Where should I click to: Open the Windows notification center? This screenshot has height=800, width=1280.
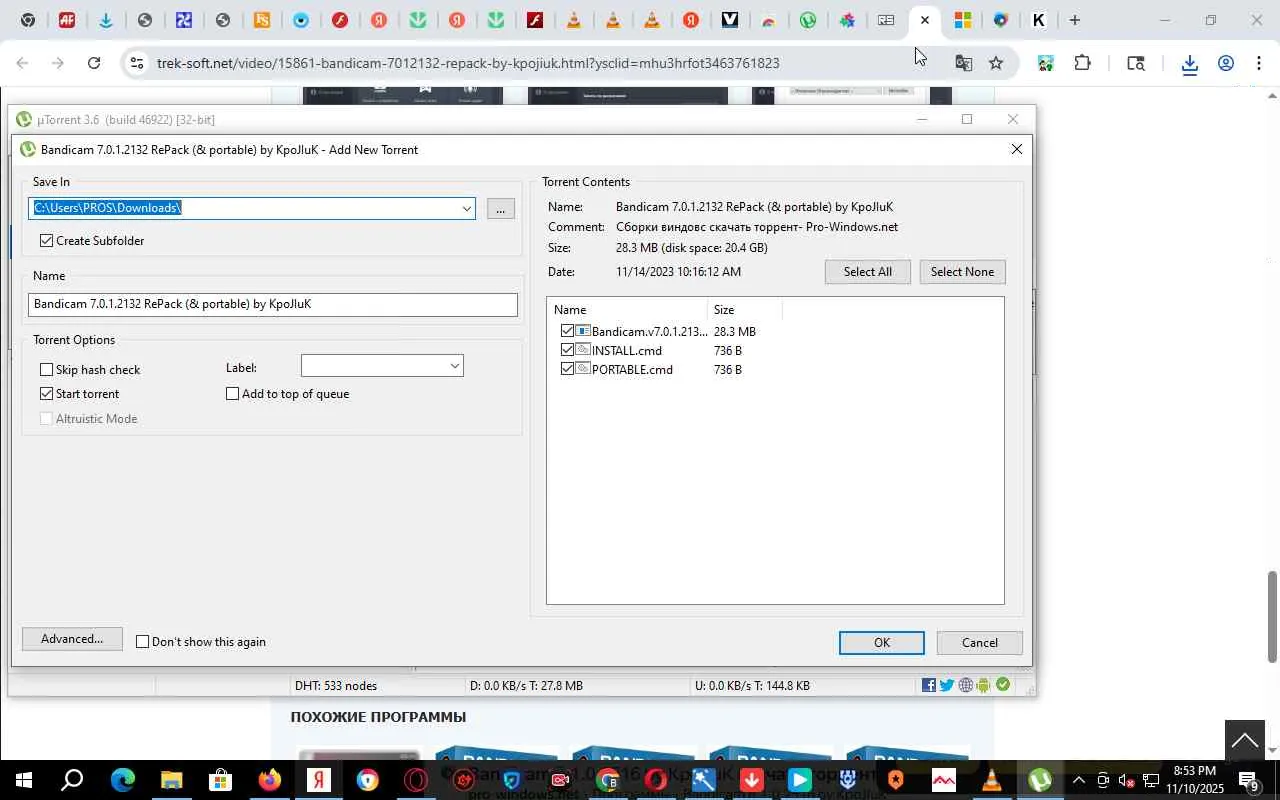[x=1250, y=780]
